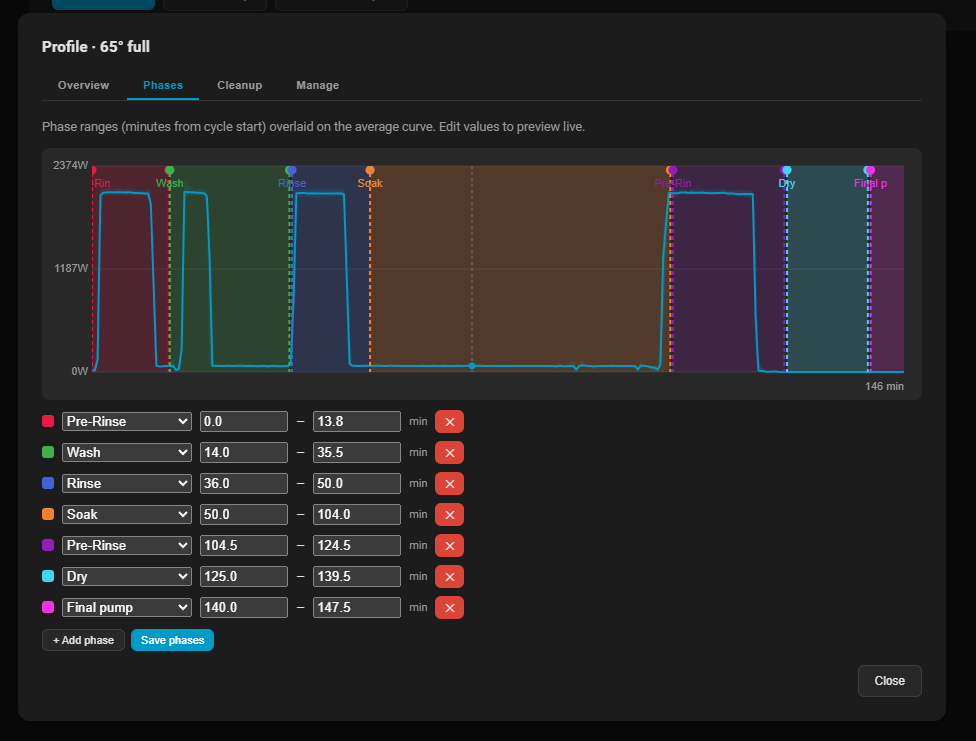Click the Save phases button
Image resolution: width=976 pixels, height=741 pixels.
tap(172, 640)
